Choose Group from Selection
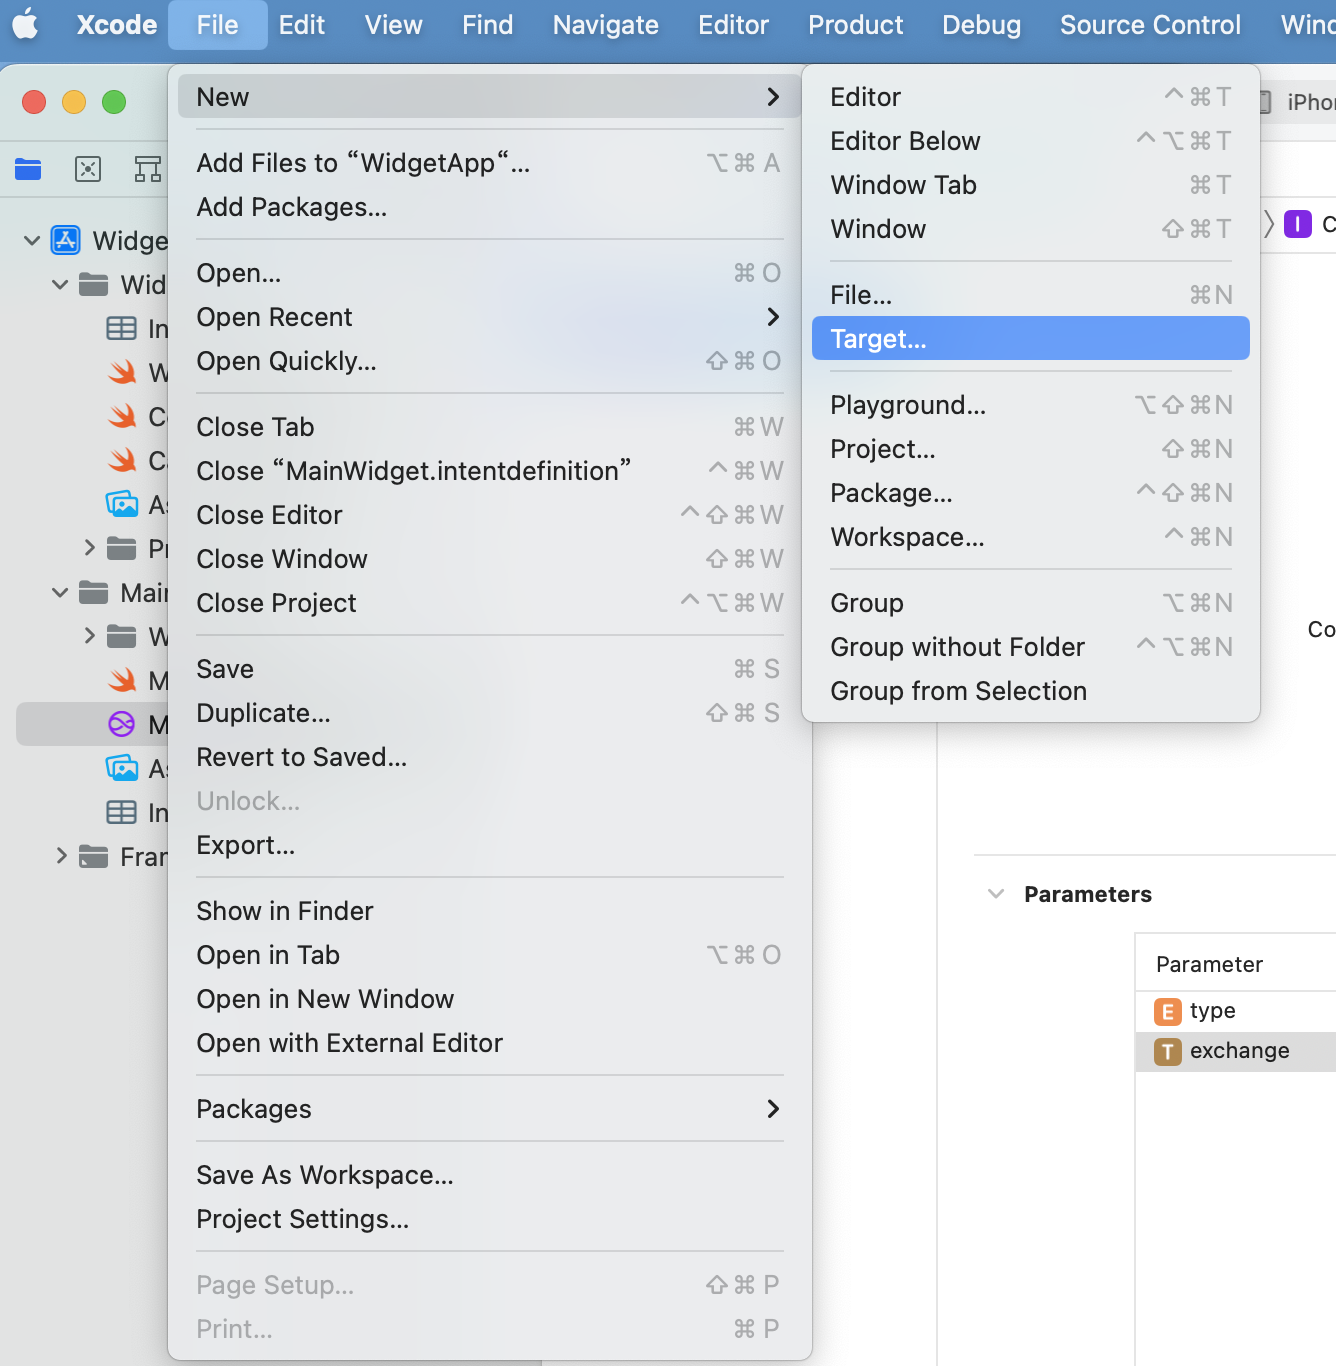 coord(1031,690)
